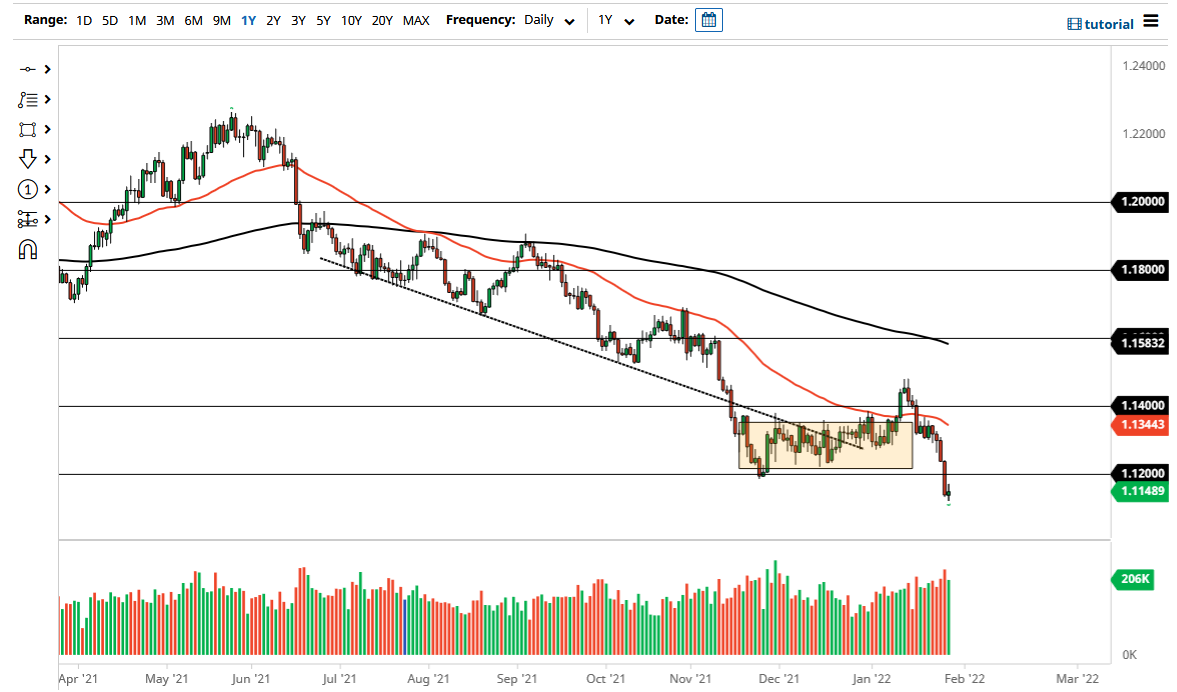Select the 3M range tab
Screen dimensions: 1177x692
tap(165, 20)
